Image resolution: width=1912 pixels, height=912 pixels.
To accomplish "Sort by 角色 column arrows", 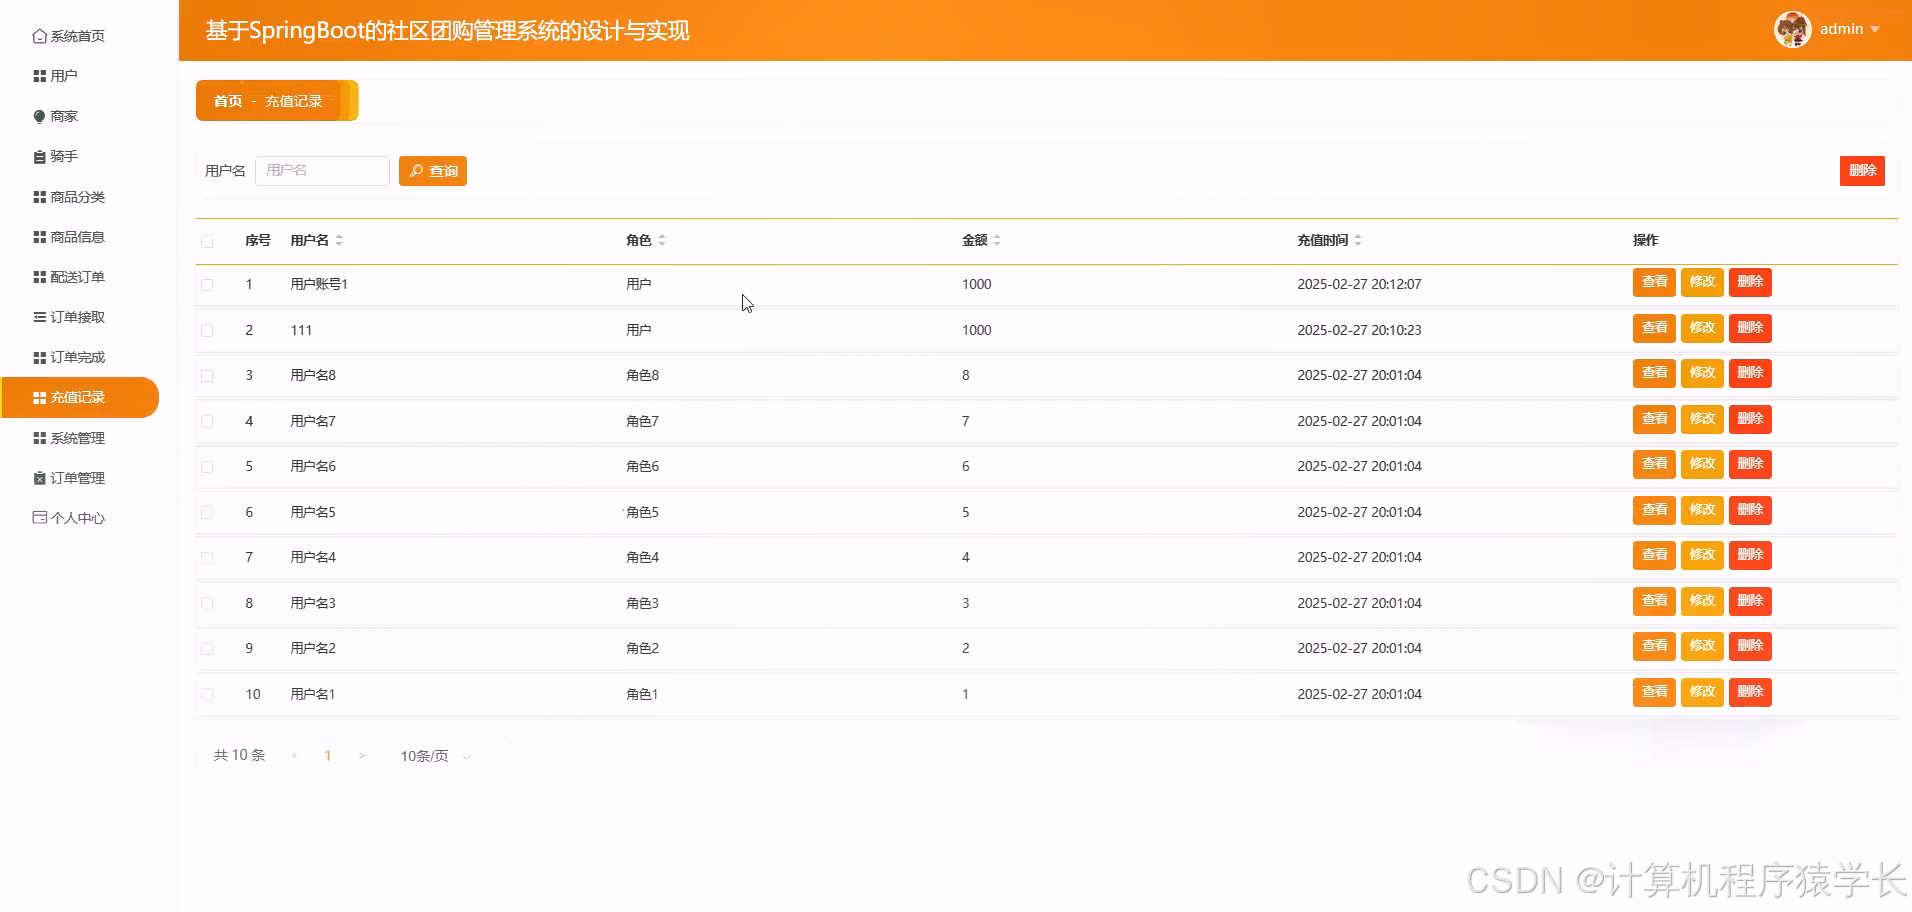I will (x=662, y=240).
